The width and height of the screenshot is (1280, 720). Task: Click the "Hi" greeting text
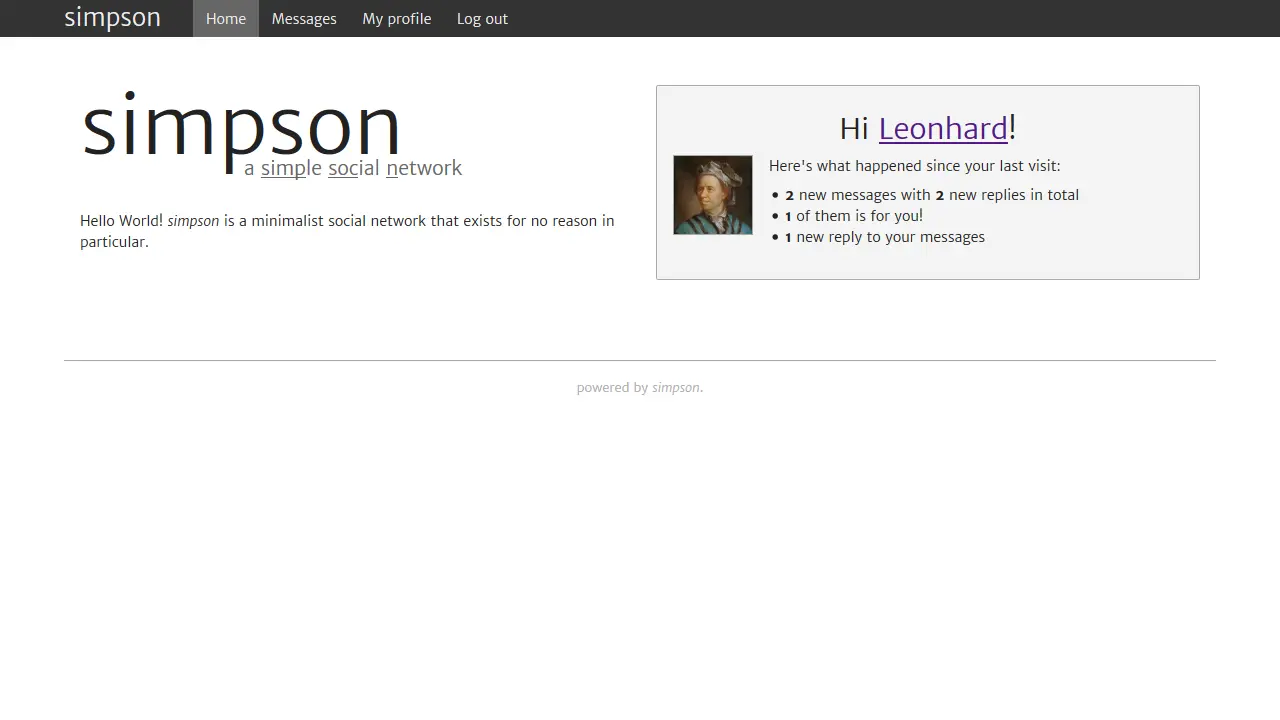pyautogui.click(x=854, y=128)
